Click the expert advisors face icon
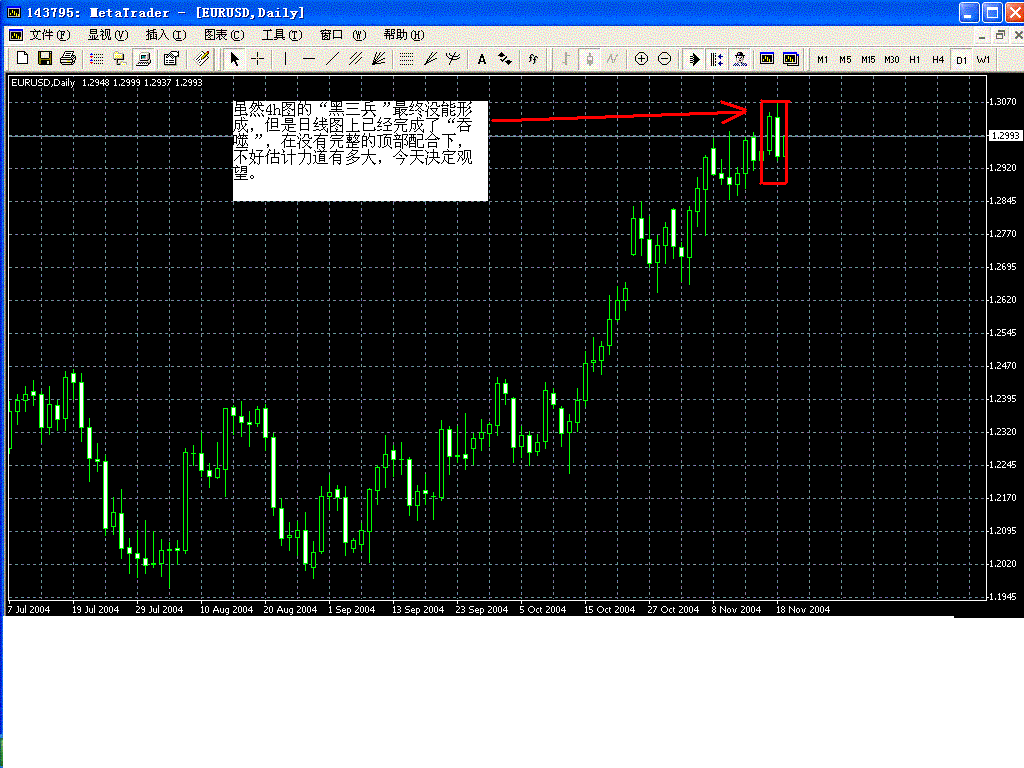The width and height of the screenshot is (1024, 768). (740, 59)
